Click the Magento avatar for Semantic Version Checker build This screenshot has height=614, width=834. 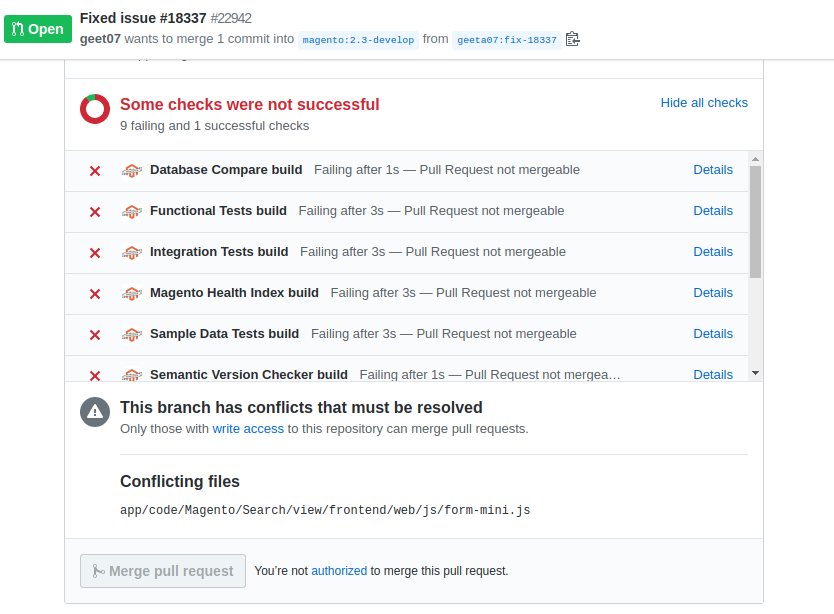point(131,374)
